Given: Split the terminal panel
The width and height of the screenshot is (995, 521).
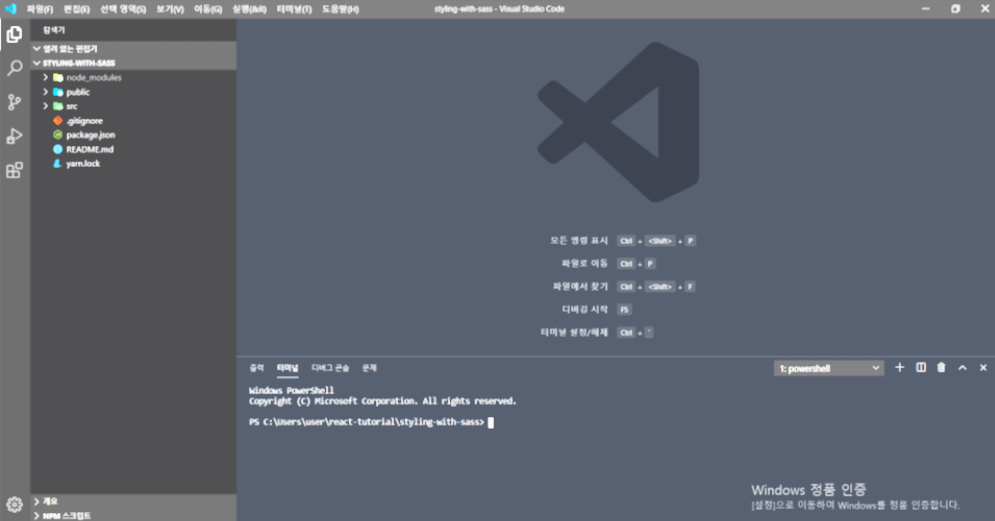Looking at the screenshot, I should point(921,367).
